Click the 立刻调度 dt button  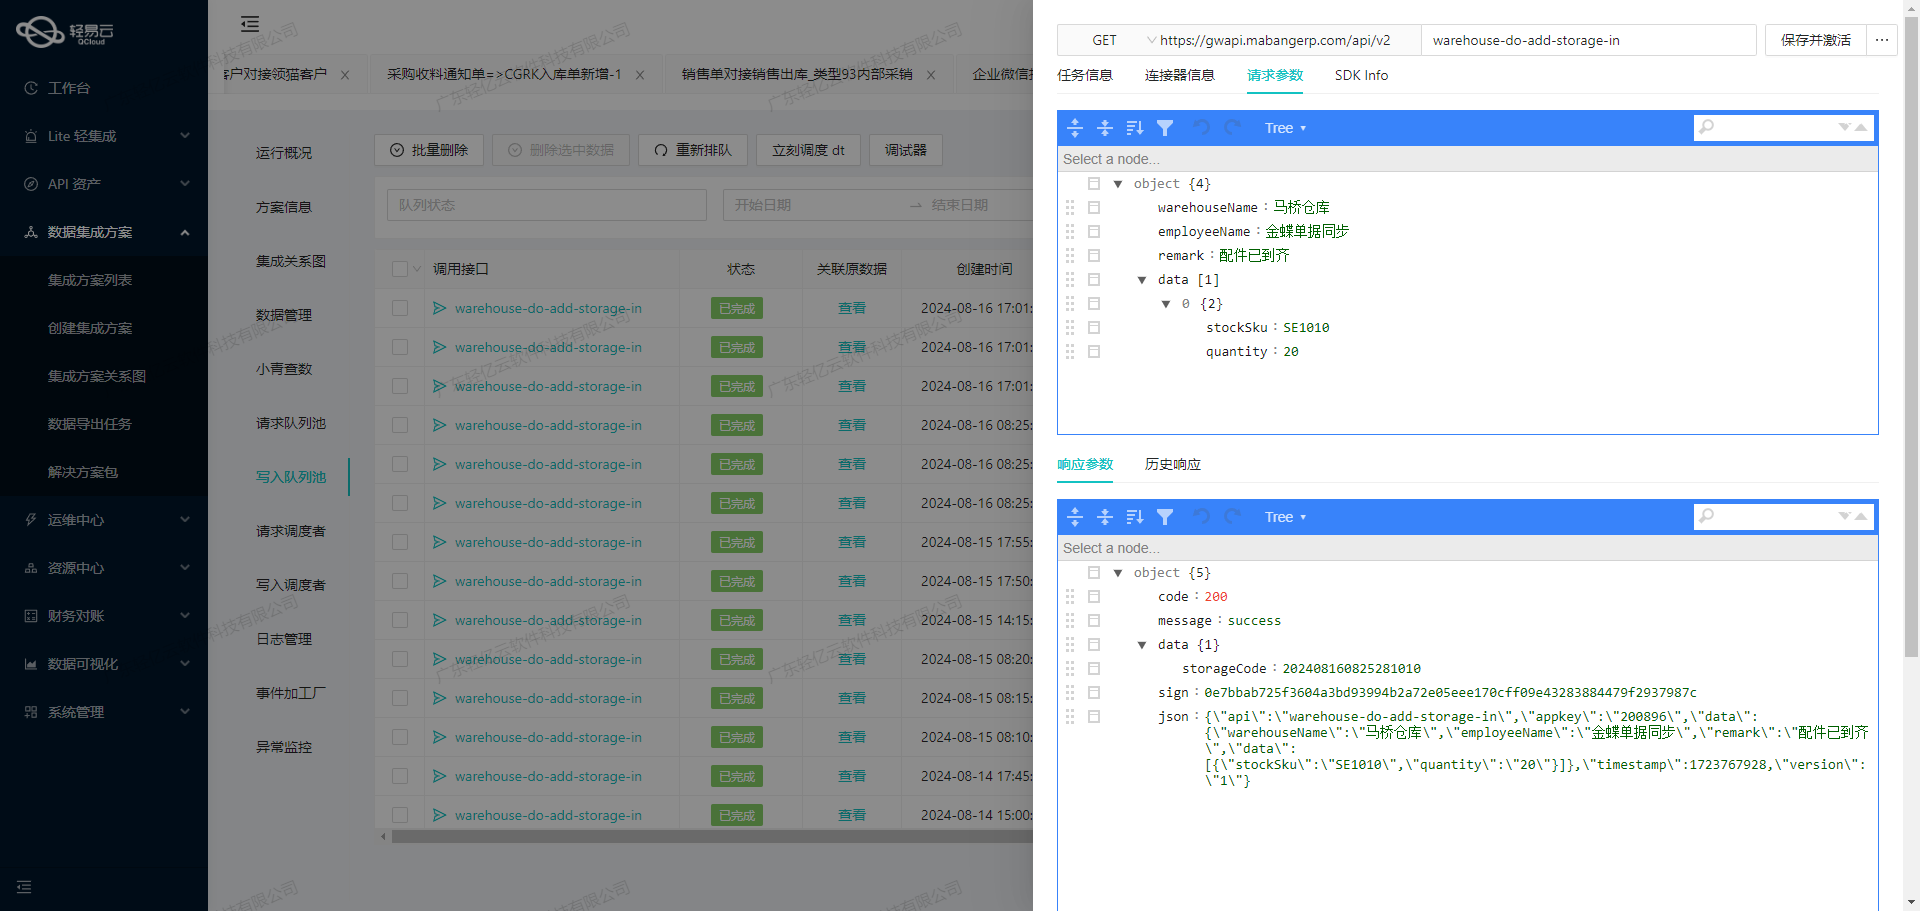coord(809,150)
